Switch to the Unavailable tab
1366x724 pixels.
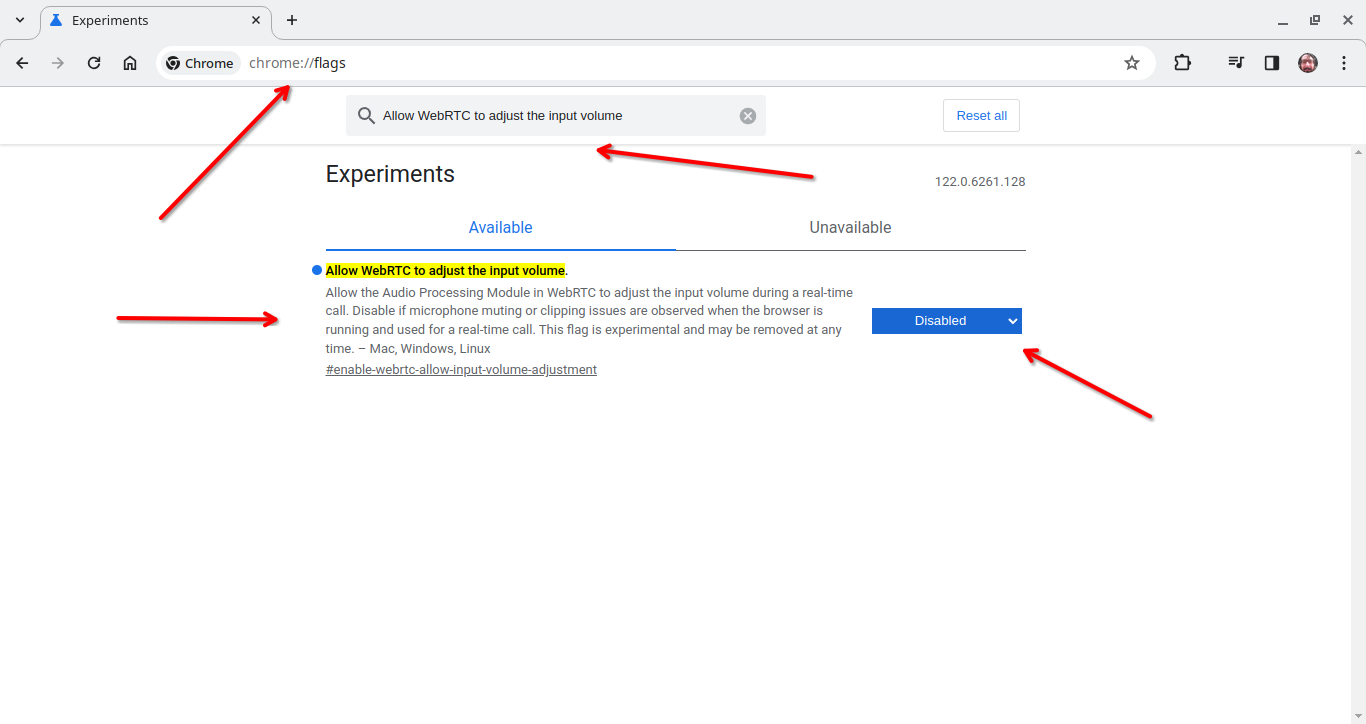coord(850,228)
